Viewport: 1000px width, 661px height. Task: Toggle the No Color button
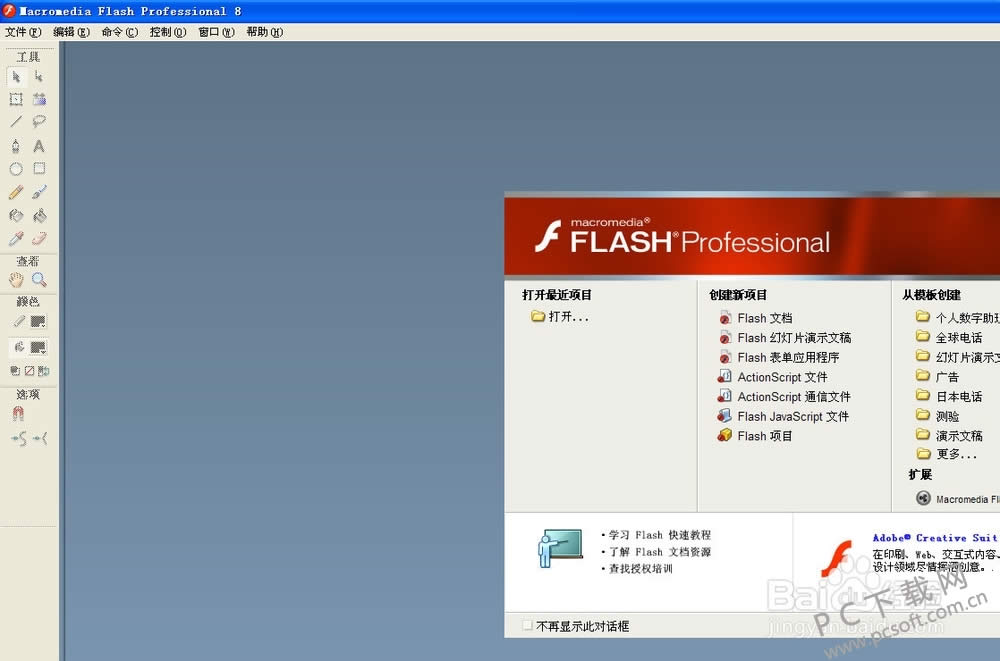(29, 371)
